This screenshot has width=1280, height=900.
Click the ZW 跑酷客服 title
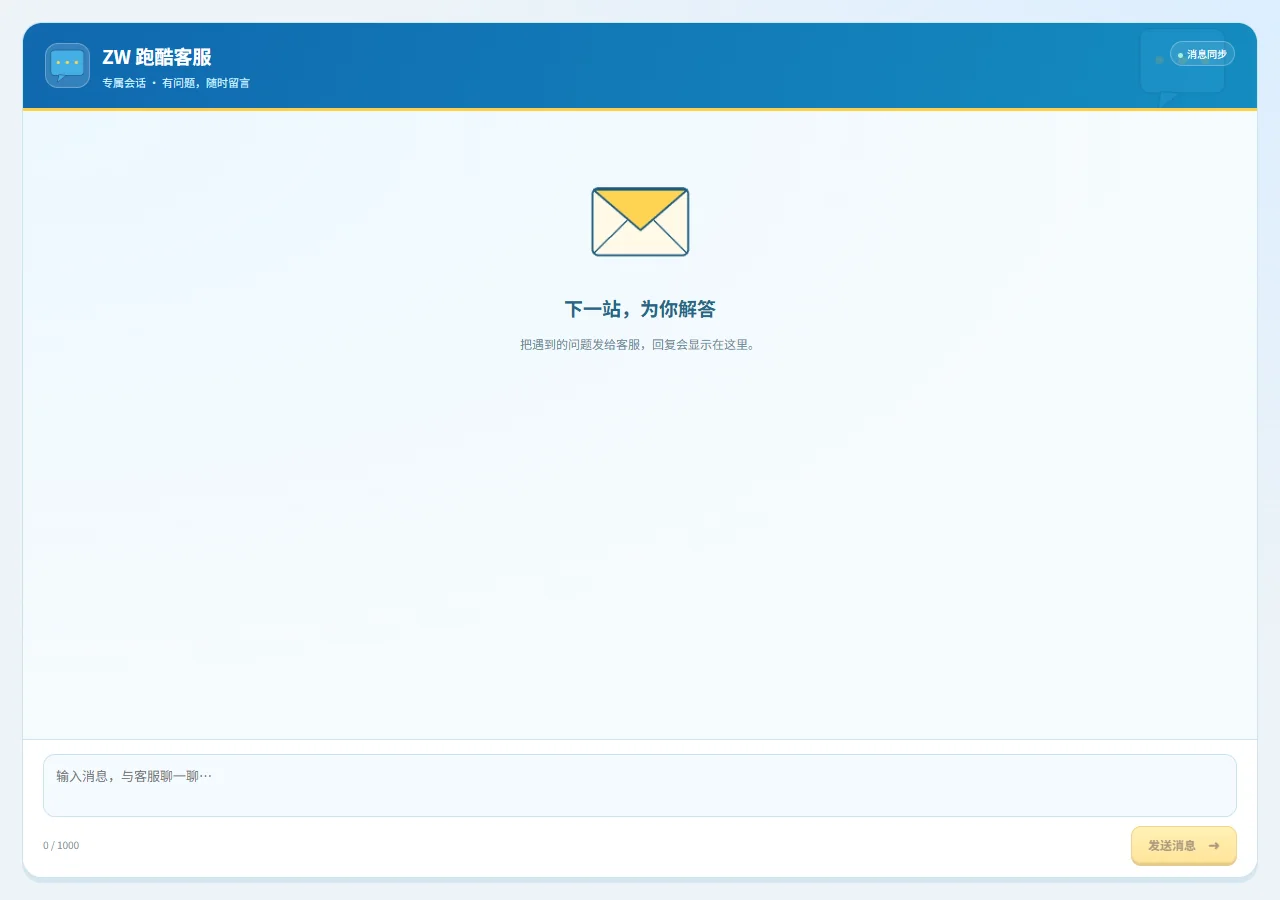tap(157, 57)
